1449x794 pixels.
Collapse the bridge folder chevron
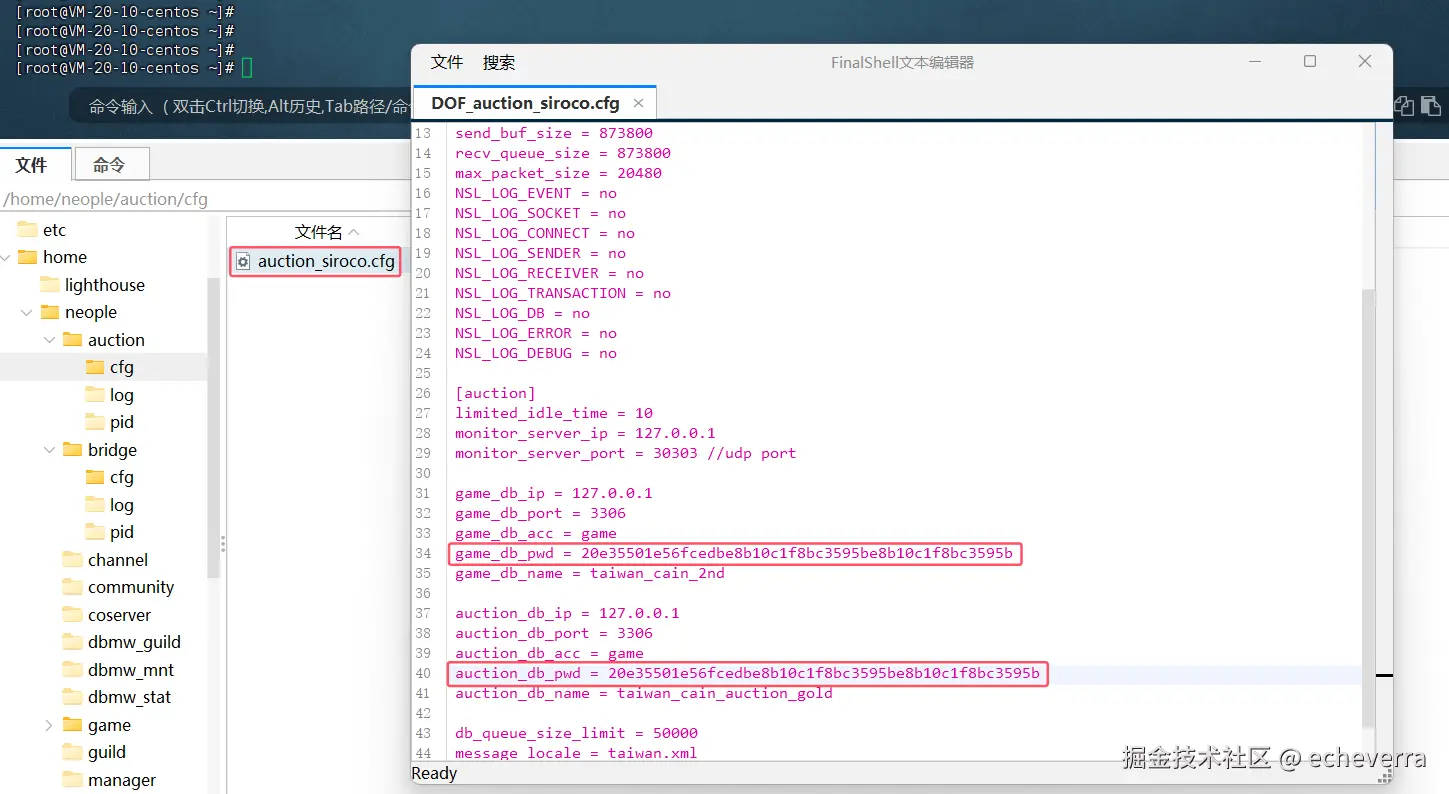[49, 450]
